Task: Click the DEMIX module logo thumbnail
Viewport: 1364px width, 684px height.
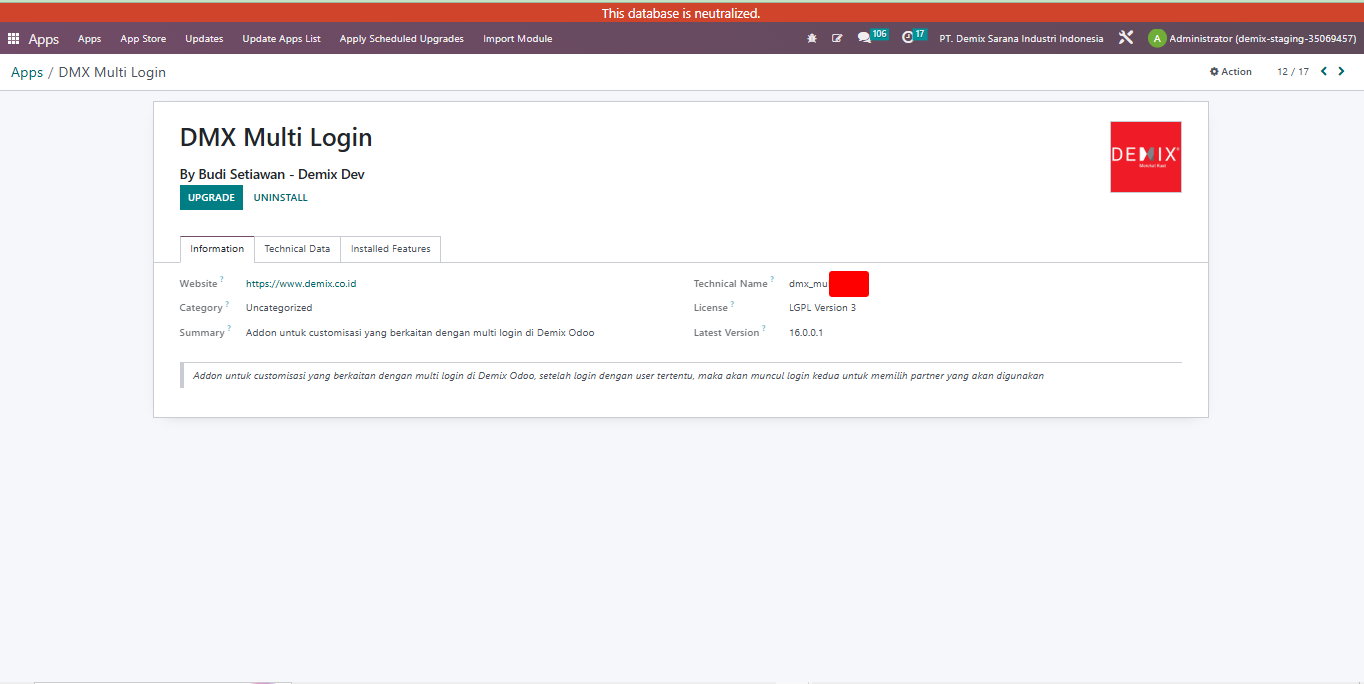Action: click(x=1146, y=157)
